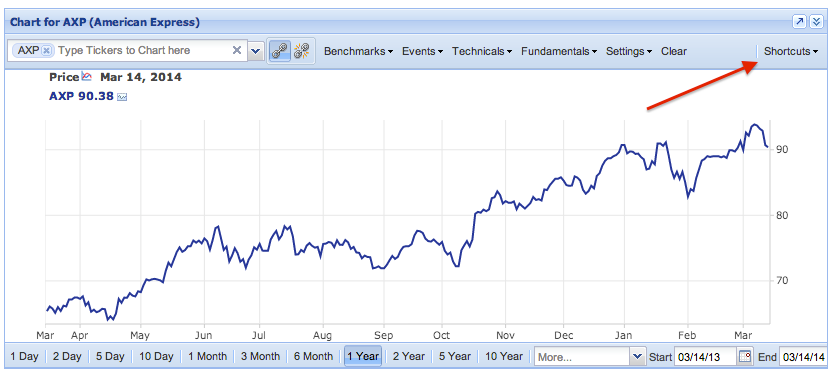Screen dimensions: 832x372
Task: Open the Fundamentals menu
Action: (x=559, y=51)
